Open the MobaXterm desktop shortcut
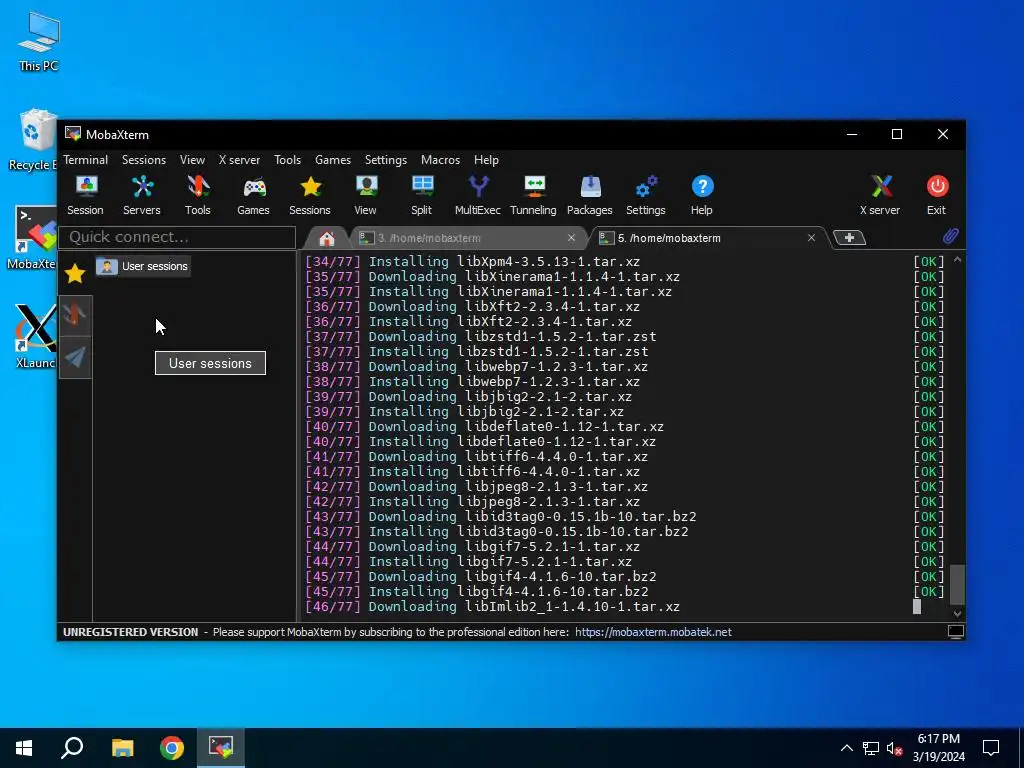Viewport: 1024px width, 768px height. tap(32, 238)
